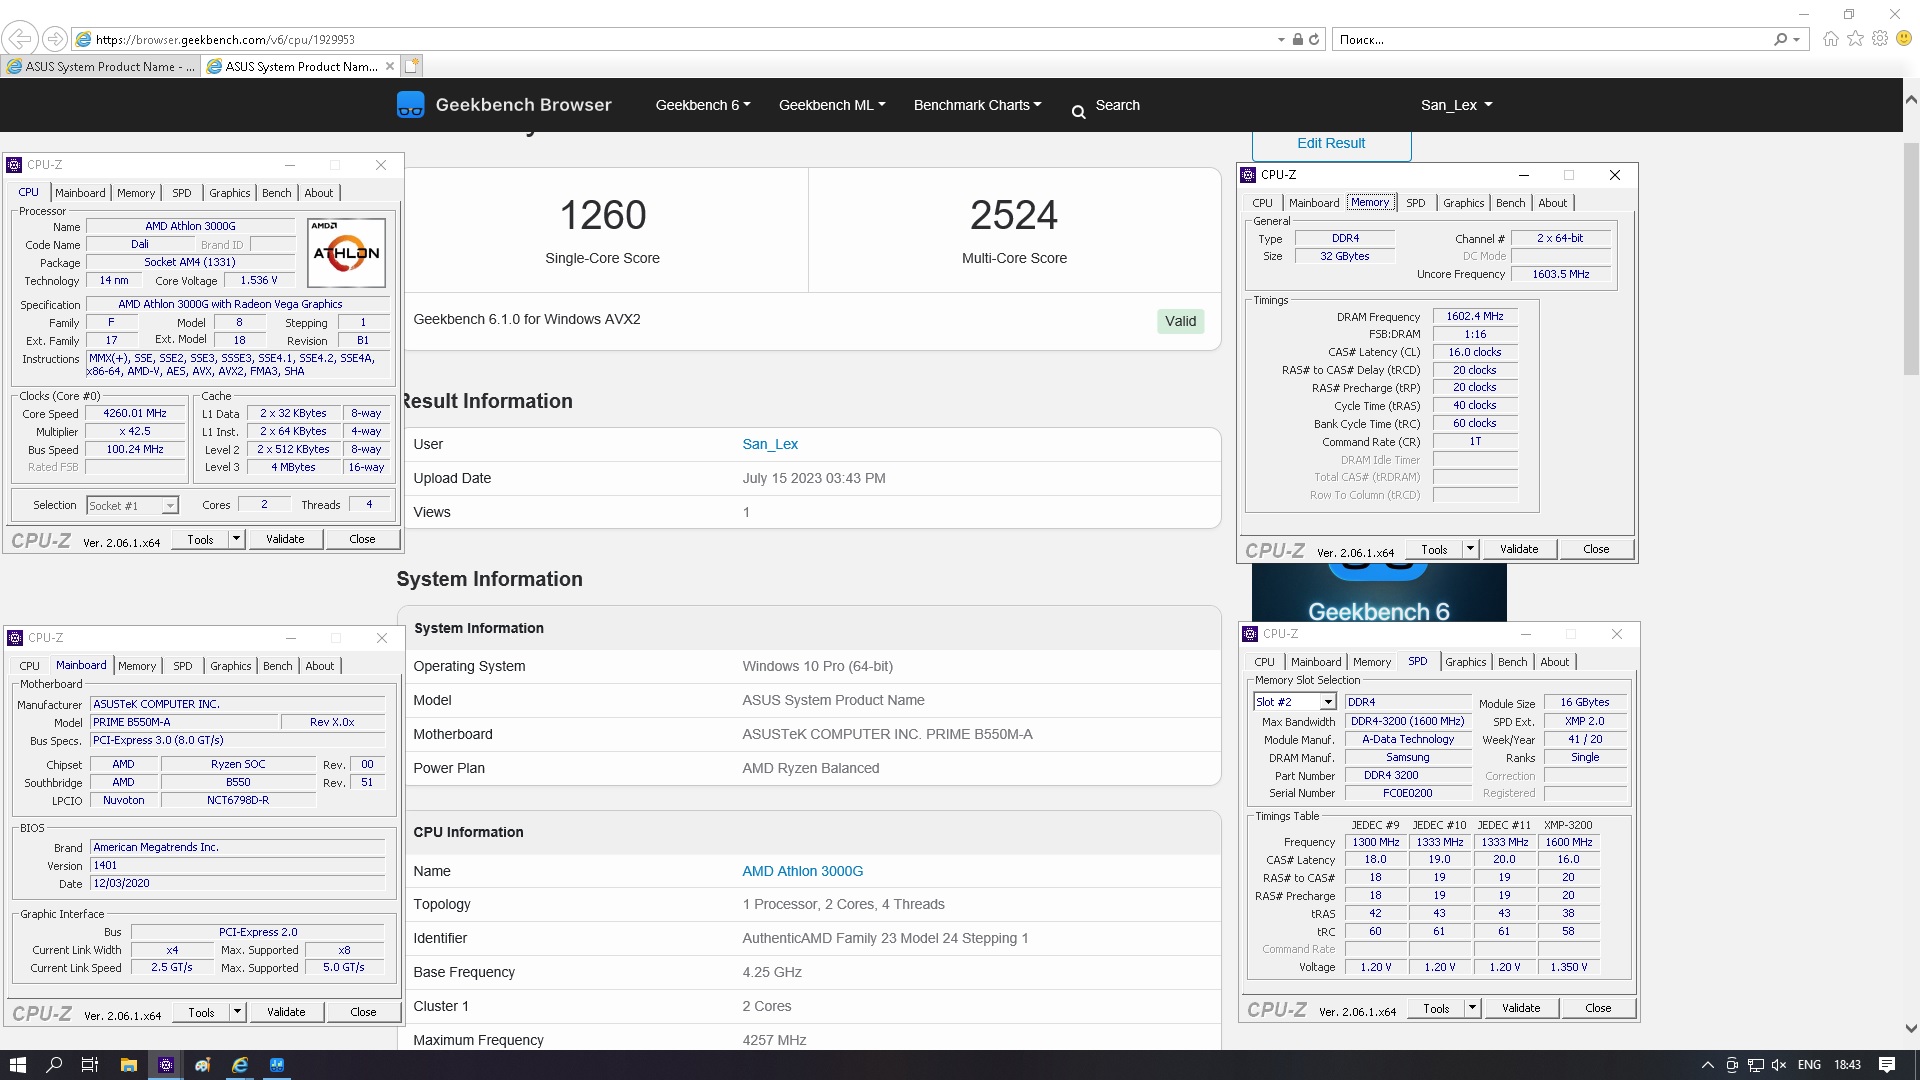Expand Benchmark Charts dropdown
Image resolution: width=1920 pixels, height=1080 pixels.
[x=977, y=105]
